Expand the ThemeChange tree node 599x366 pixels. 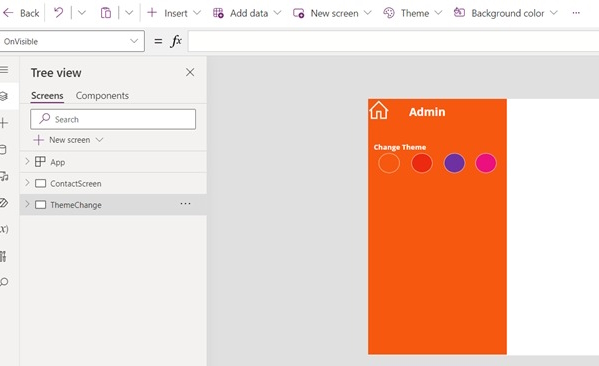pos(27,204)
